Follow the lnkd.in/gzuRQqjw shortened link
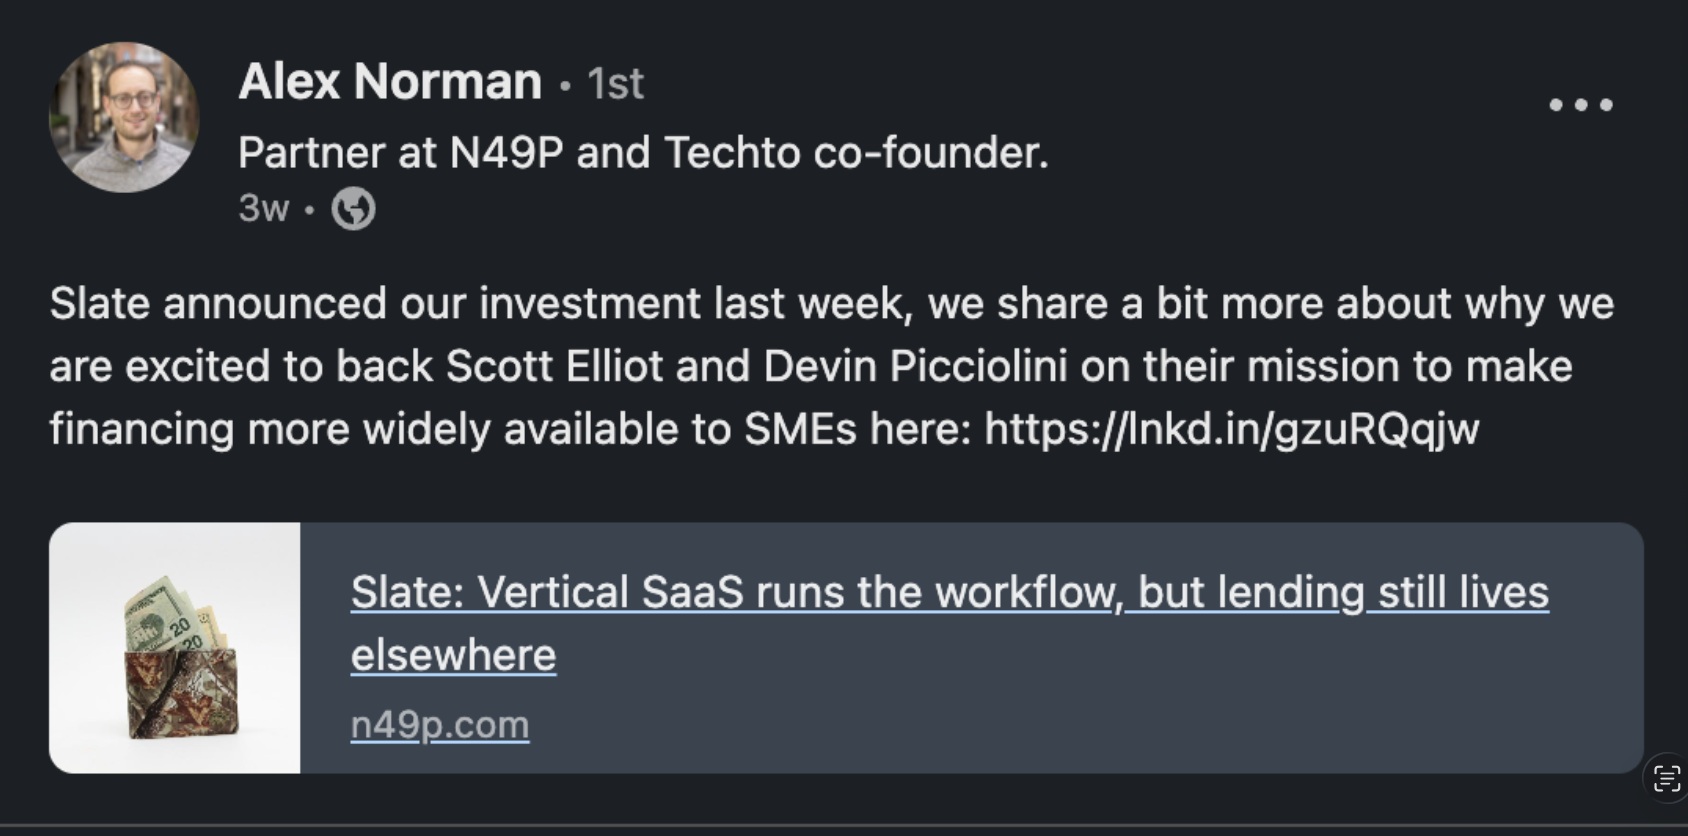The width and height of the screenshot is (1688, 836). click(x=1231, y=429)
